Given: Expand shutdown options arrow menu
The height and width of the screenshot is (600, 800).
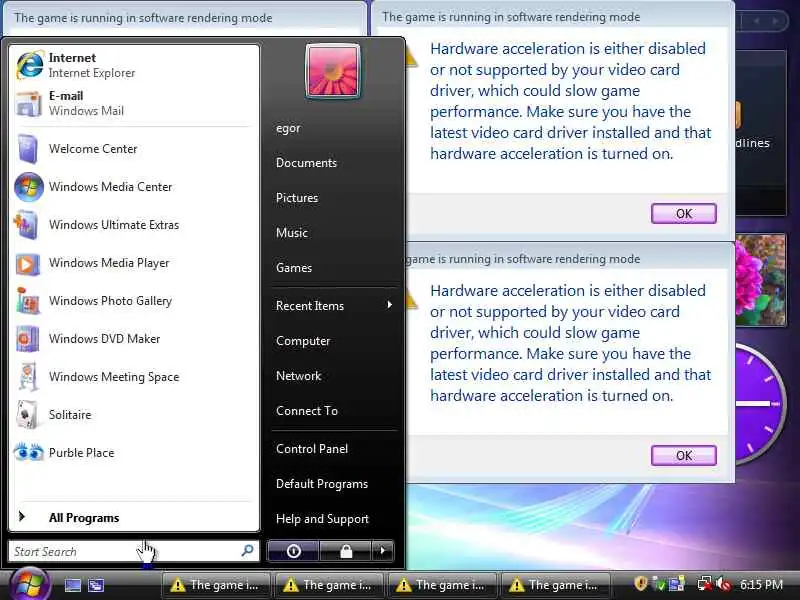Looking at the screenshot, I should click(383, 551).
